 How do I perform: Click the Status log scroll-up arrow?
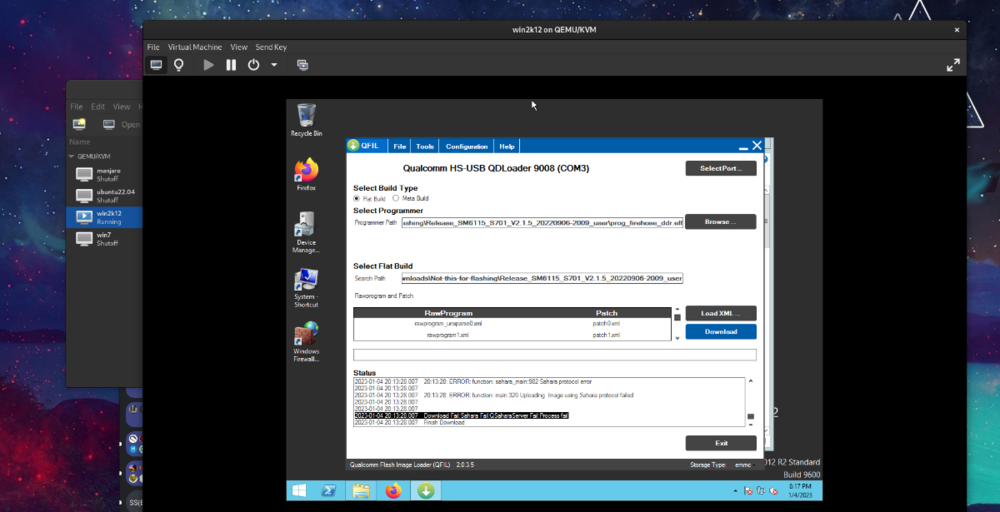751,381
